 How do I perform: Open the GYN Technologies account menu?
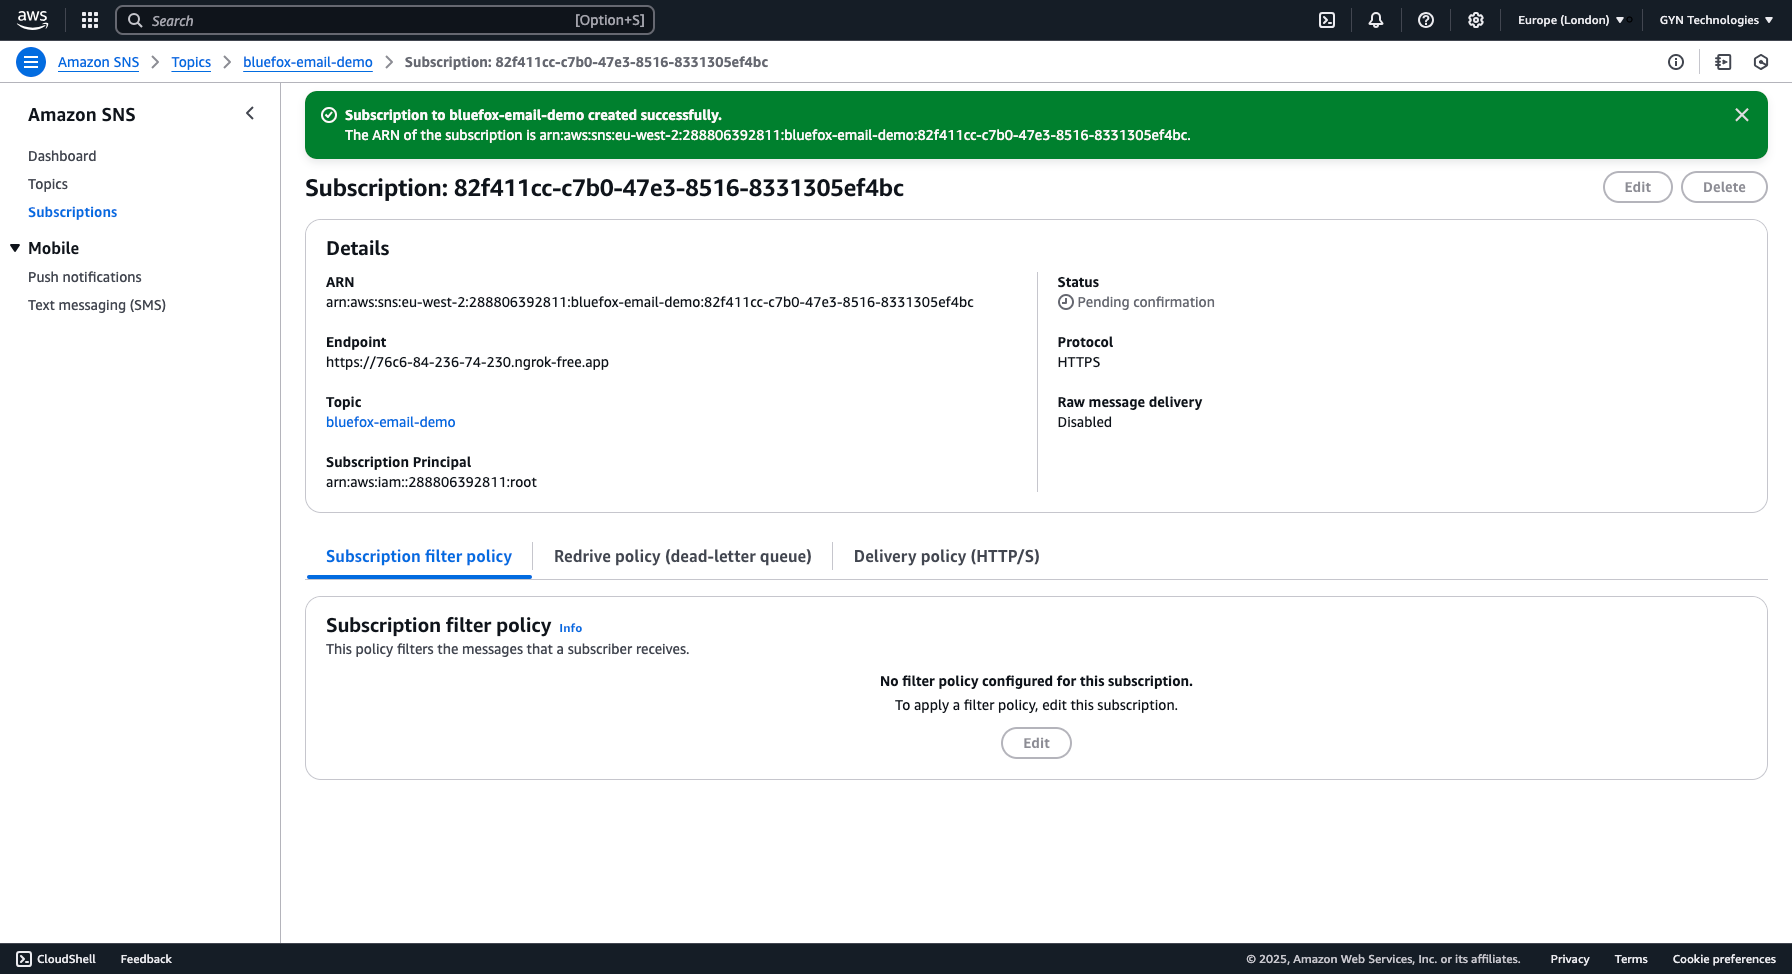click(x=1714, y=19)
